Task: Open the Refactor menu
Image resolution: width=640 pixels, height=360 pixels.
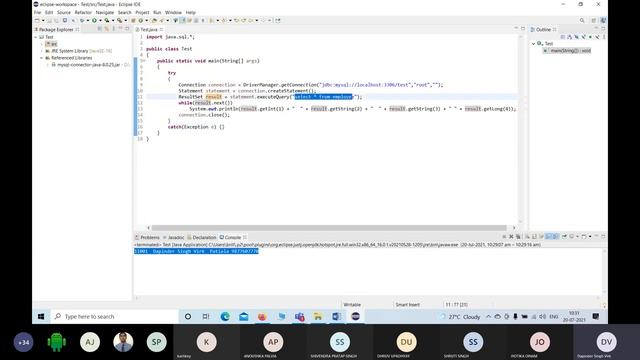Action: (x=83, y=13)
